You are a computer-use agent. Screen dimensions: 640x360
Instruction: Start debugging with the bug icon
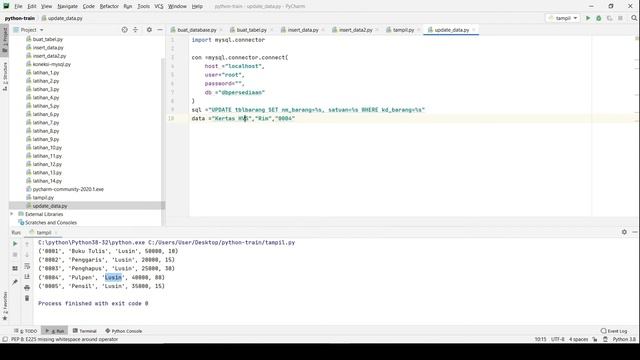click(x=599, y=18)
